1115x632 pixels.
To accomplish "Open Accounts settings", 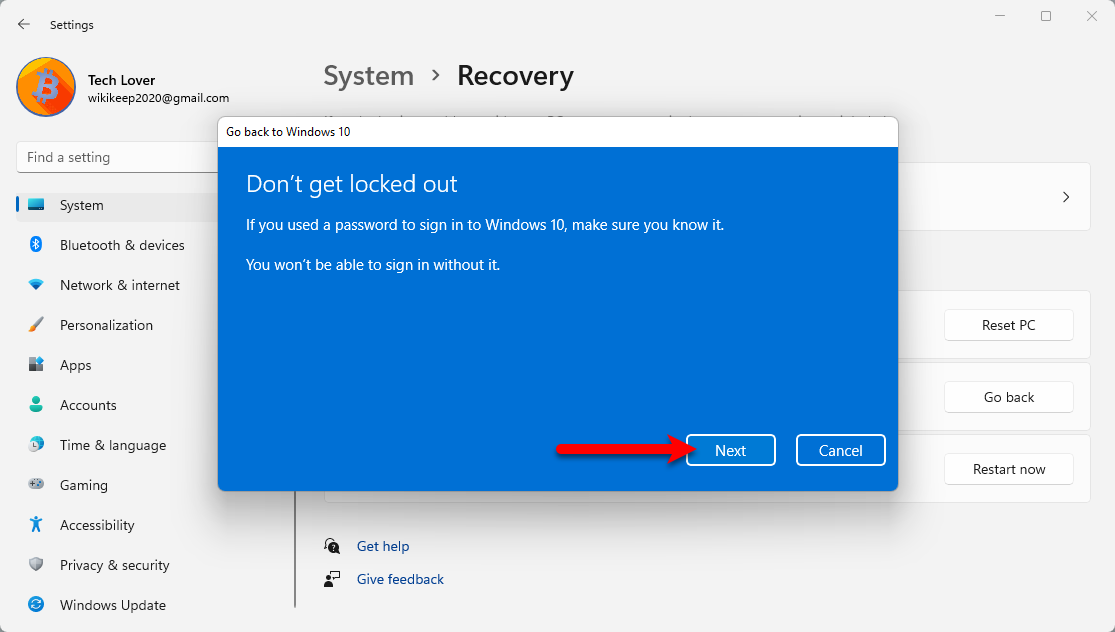I will [x=88, y=405].
